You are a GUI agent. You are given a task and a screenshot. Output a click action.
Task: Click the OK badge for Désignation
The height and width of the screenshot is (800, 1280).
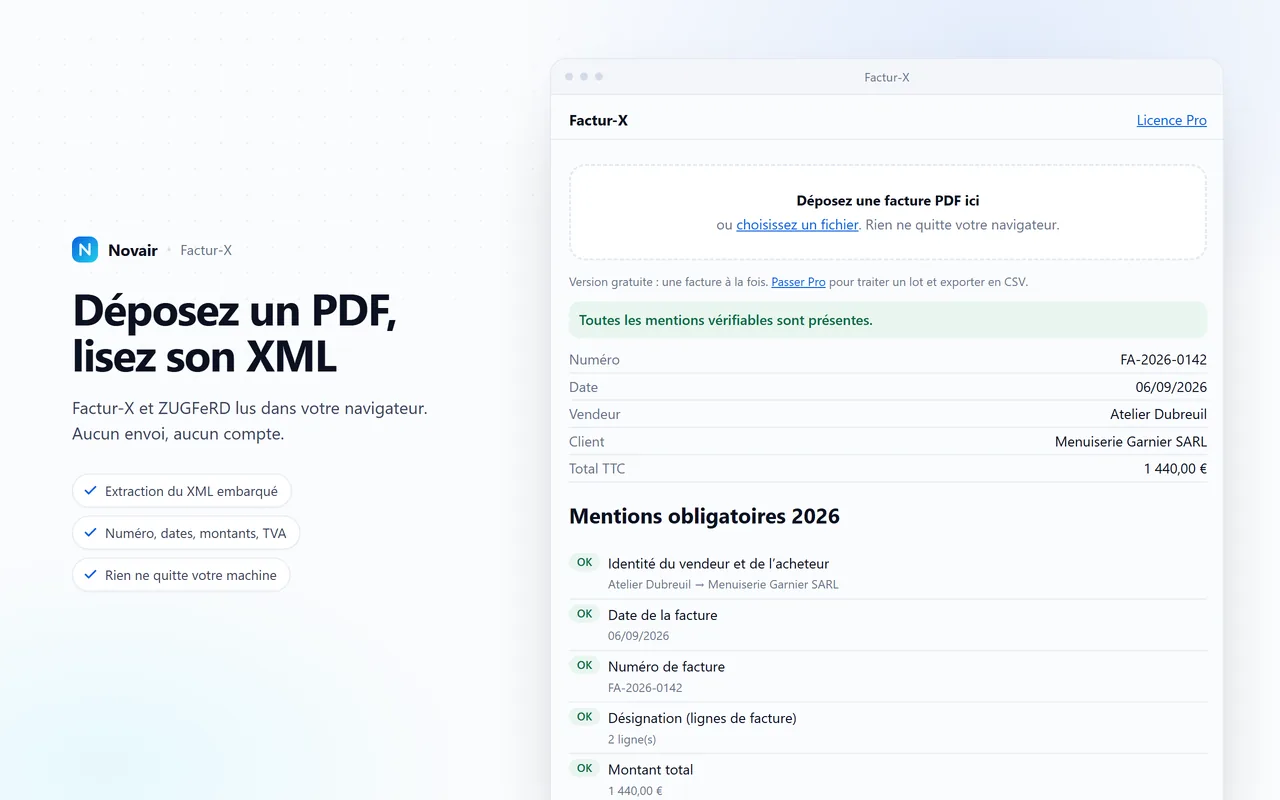click(585, 717)
